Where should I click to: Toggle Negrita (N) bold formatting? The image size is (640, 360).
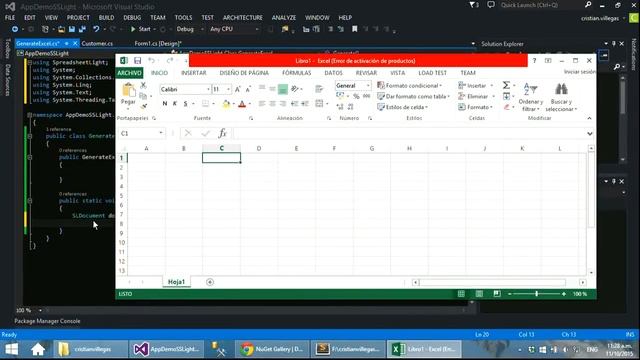tap(164, 104)
